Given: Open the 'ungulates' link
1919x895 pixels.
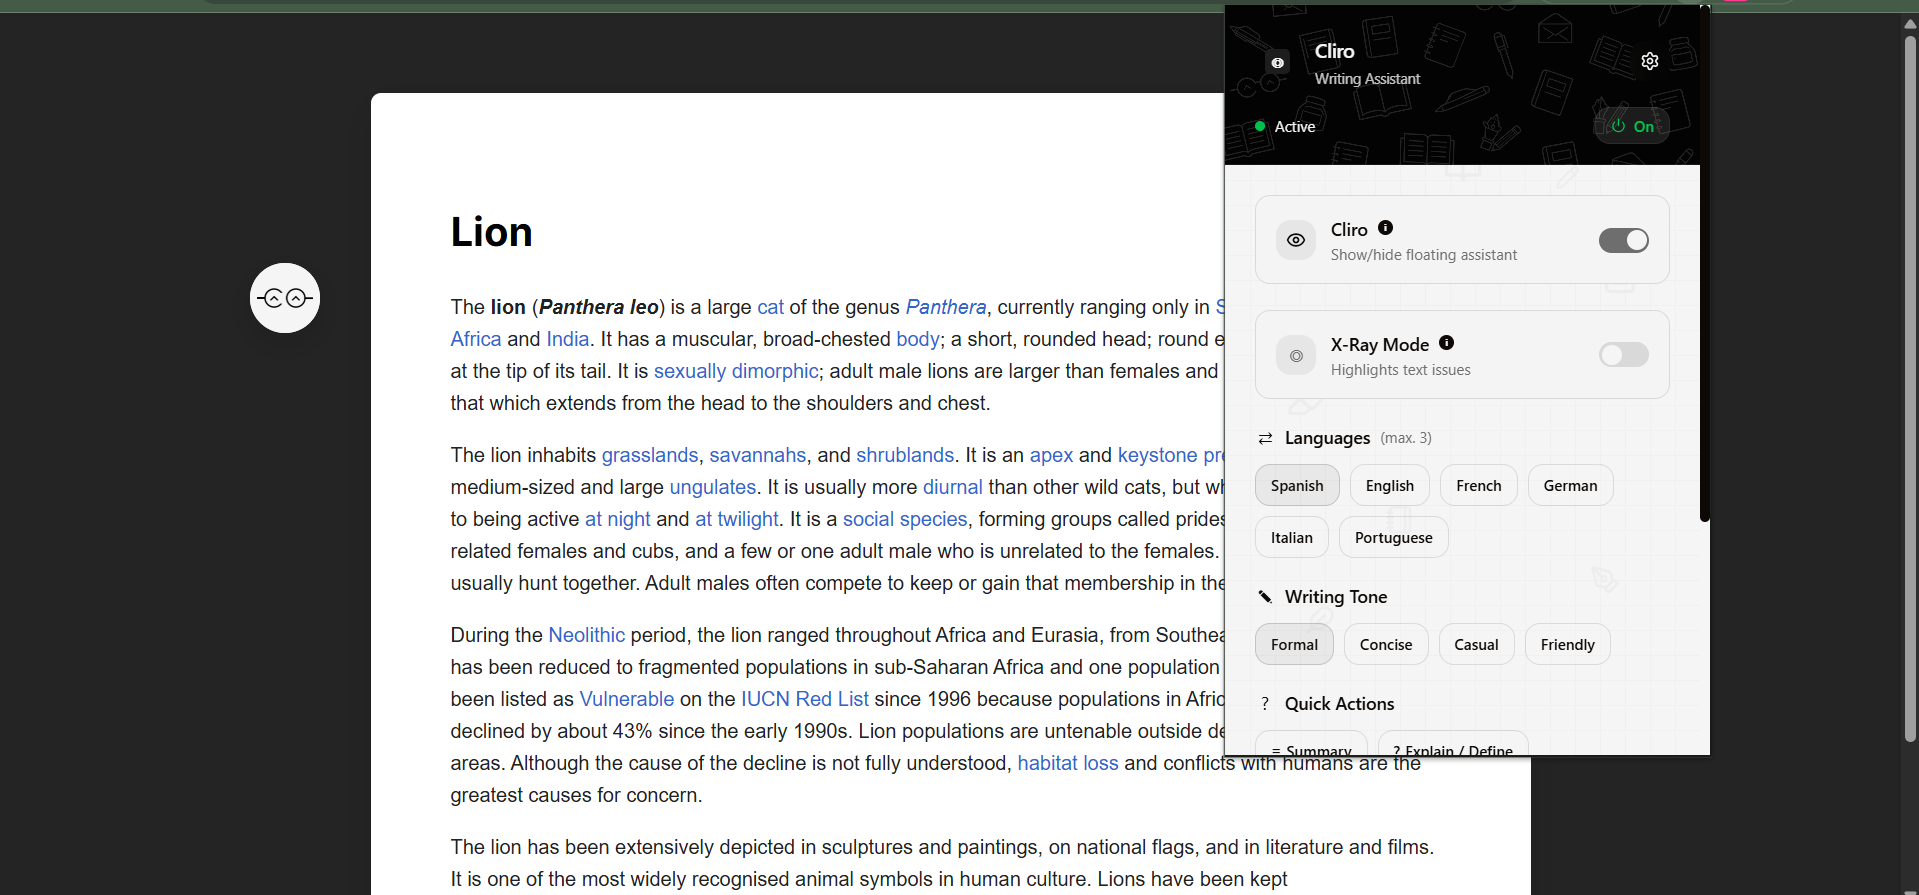Looking at the screenshot, I should point(713,487).
